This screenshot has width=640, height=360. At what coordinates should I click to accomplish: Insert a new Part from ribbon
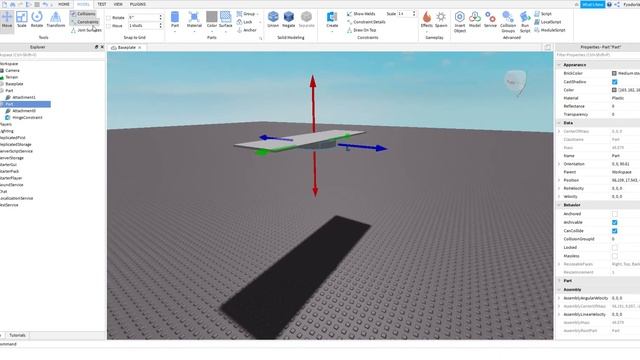[x=175, y=19]
